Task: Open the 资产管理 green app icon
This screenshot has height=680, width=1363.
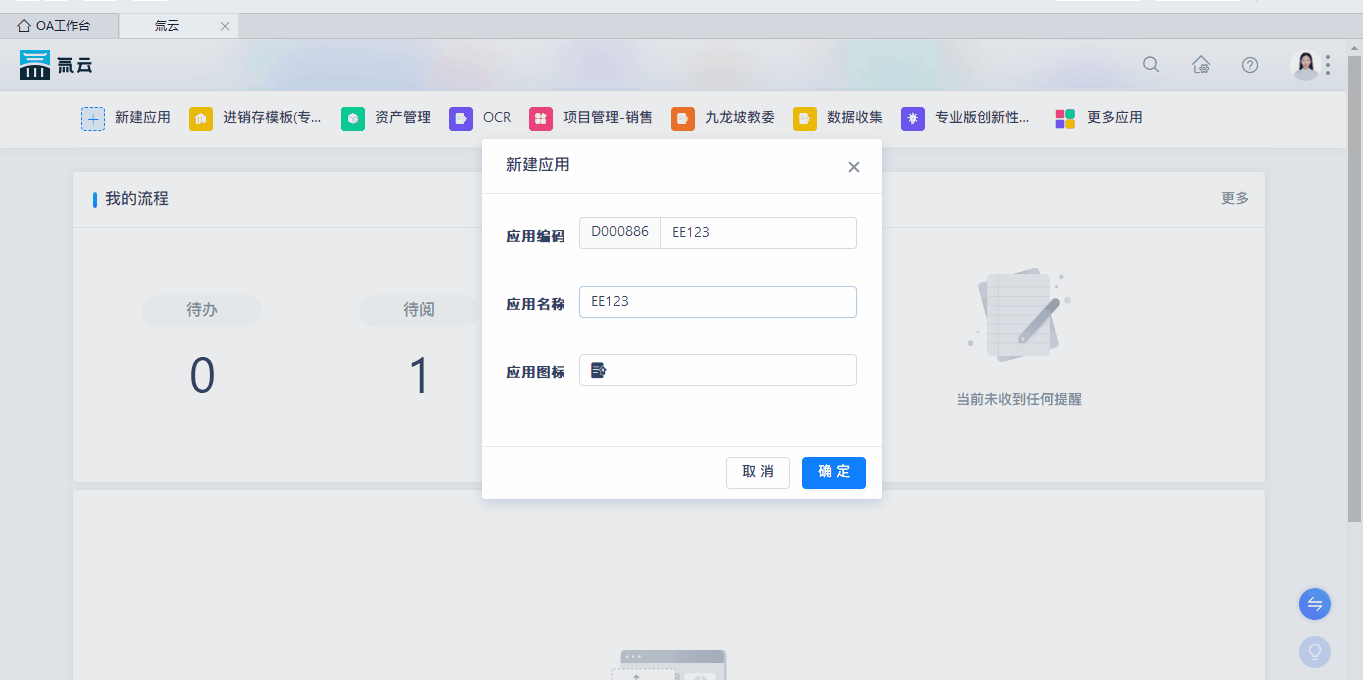Action: point(353,119)
